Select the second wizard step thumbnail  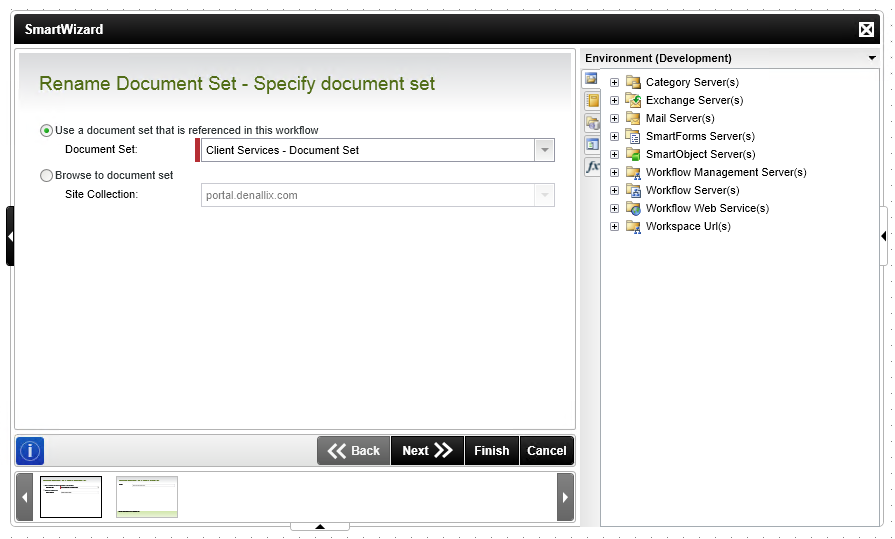pyautogui.click(x=147, y=497)
